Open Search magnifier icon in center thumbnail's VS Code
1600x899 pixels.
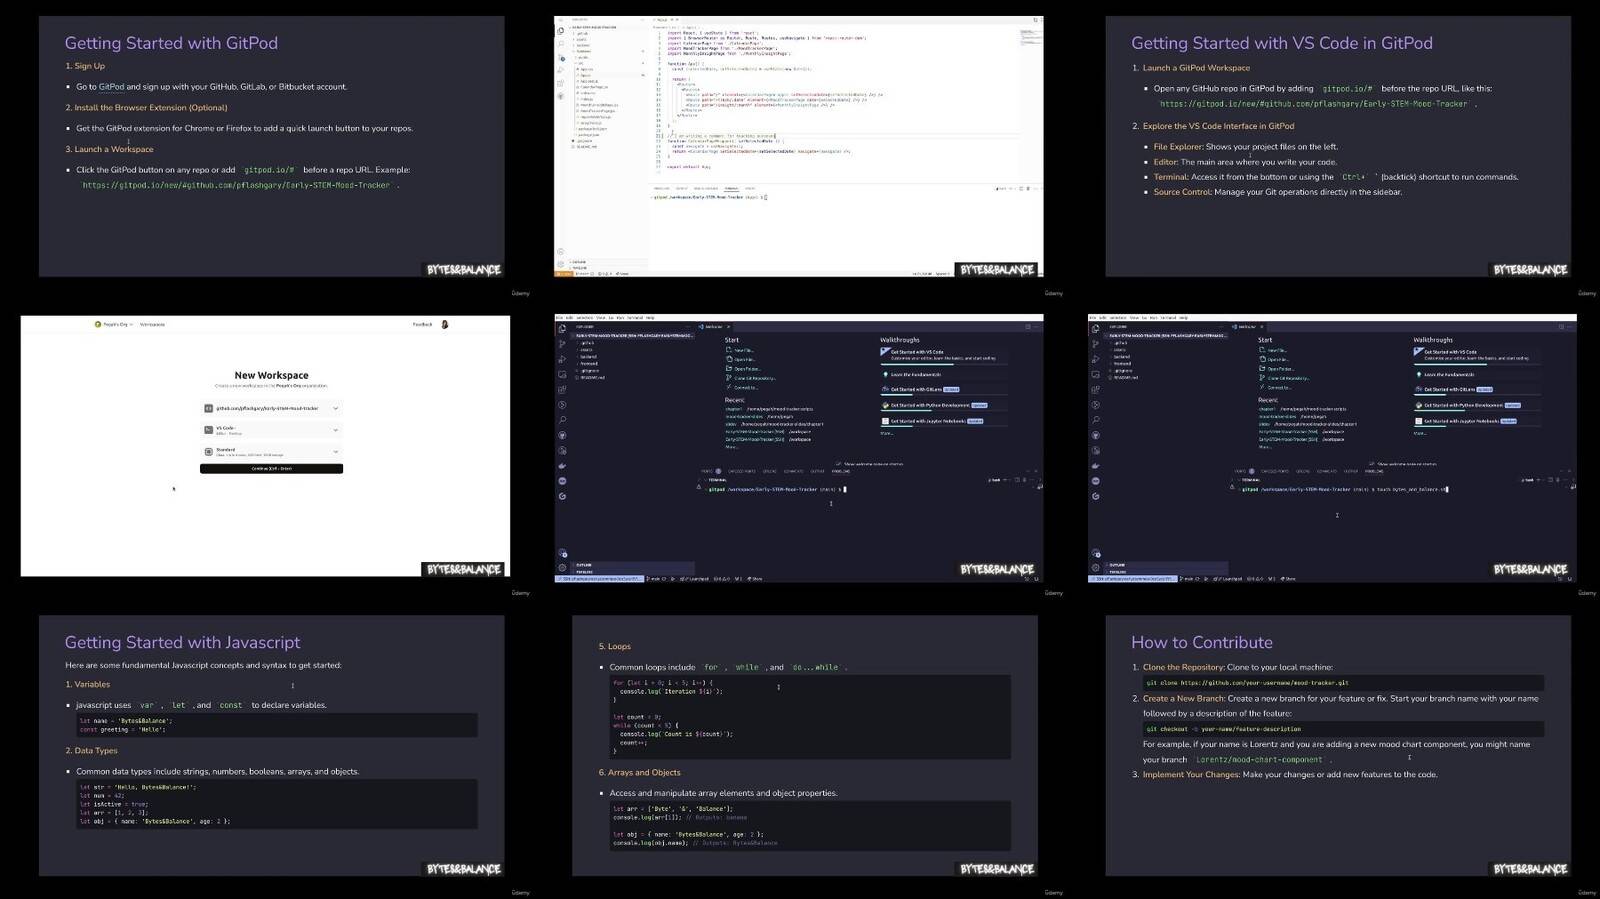(562, 420)
